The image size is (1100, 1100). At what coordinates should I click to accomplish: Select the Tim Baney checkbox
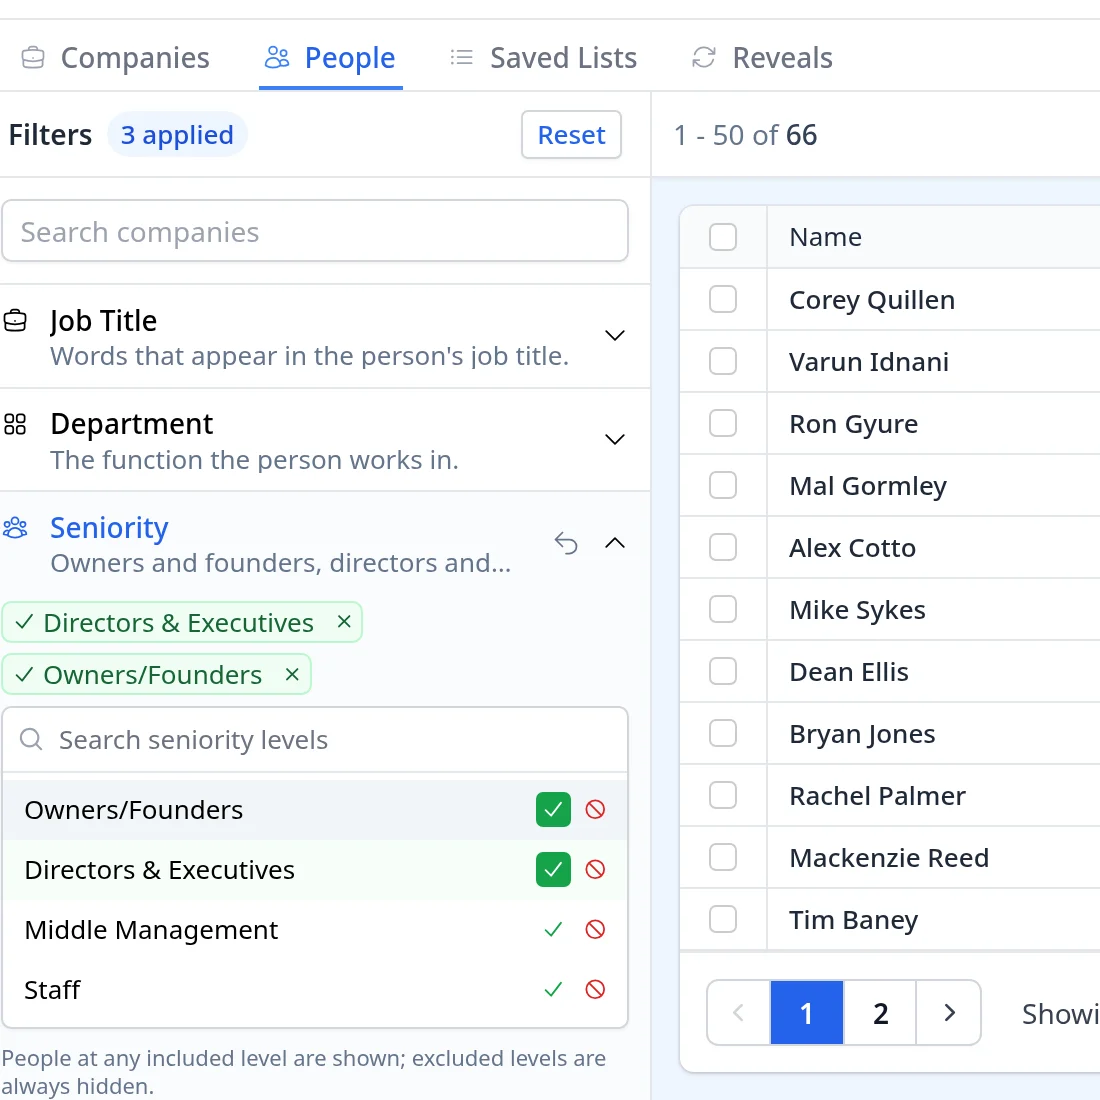[723, 919]
